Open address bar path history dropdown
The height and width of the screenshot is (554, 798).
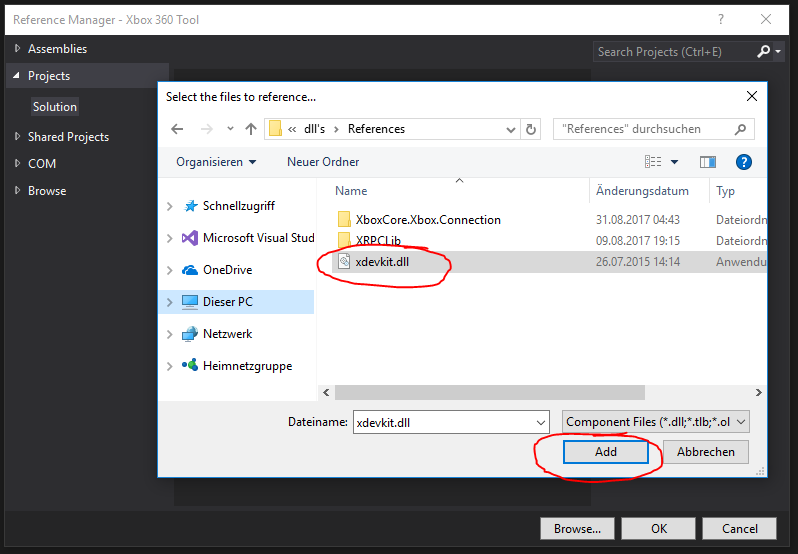point(510,129)
